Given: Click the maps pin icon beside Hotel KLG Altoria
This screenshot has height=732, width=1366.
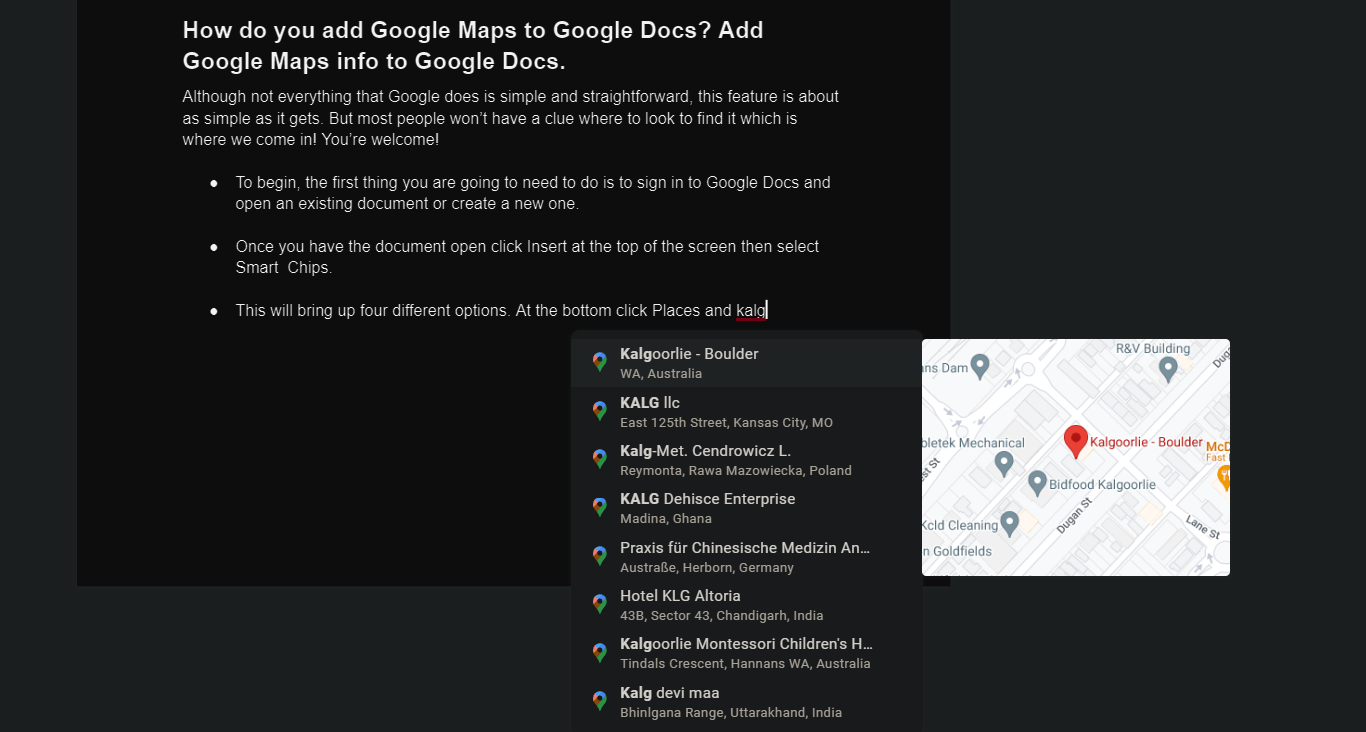Looking at the screenshot, I should click(600, 604).
